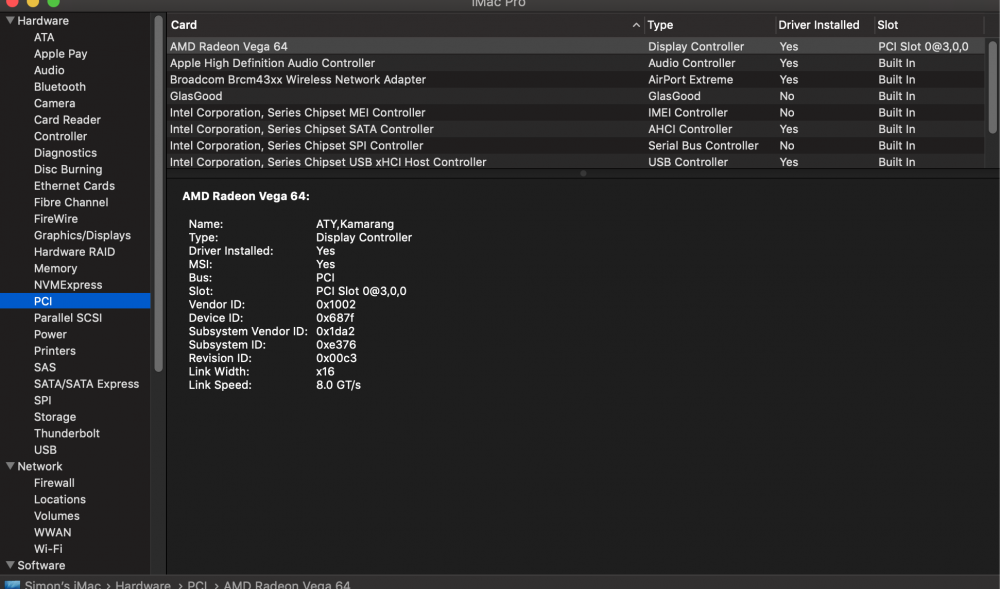Screen dimensions: 1000x589
Task: Go to Hardware in the path bar
Action: (x=143, y=585)
